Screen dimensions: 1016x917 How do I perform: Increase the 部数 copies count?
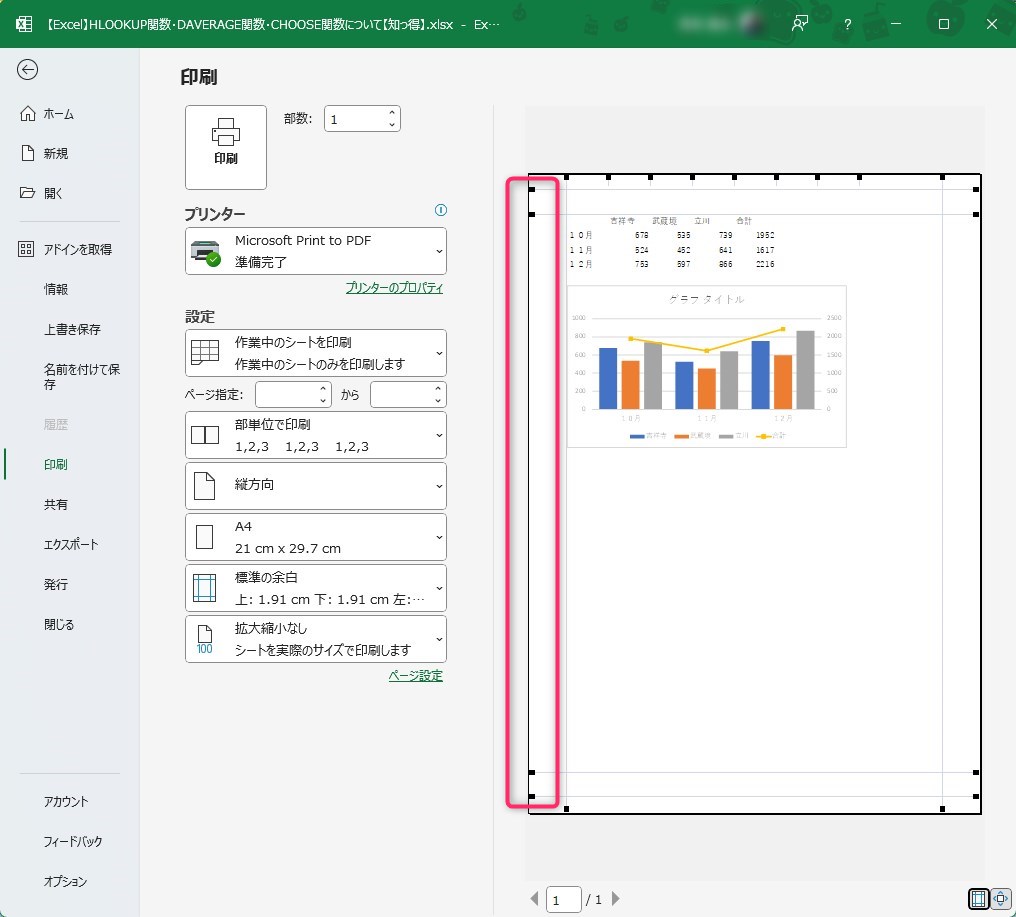click(392, 112)
